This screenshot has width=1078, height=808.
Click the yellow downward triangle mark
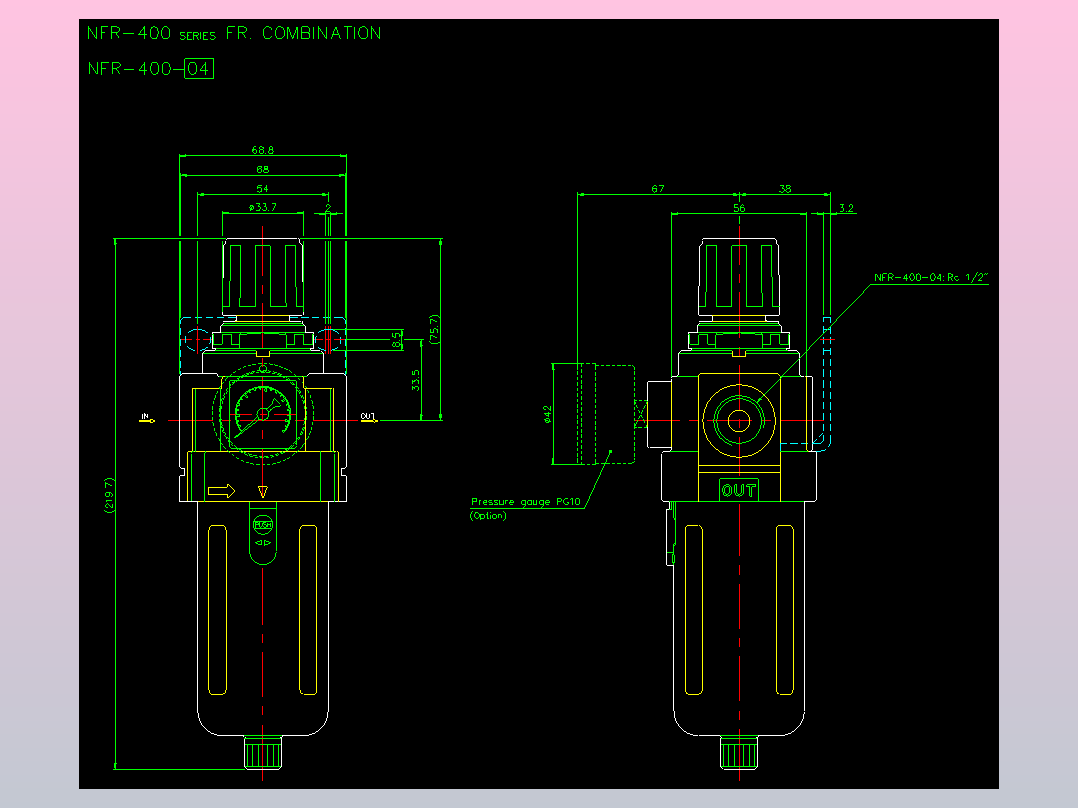(263, 492)
